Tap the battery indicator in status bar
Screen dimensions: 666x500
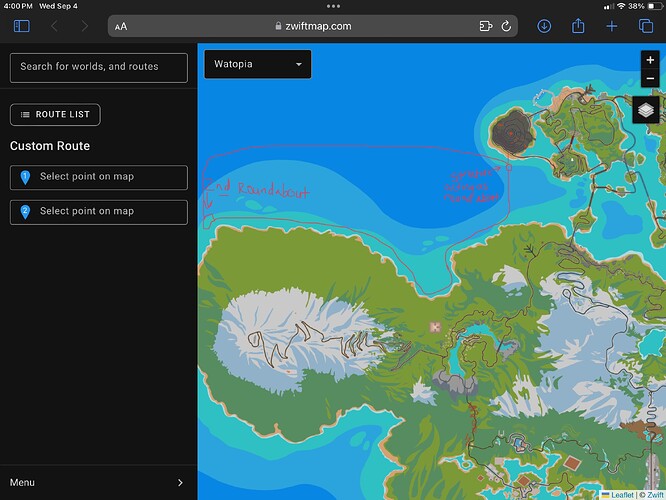point(654,6)
